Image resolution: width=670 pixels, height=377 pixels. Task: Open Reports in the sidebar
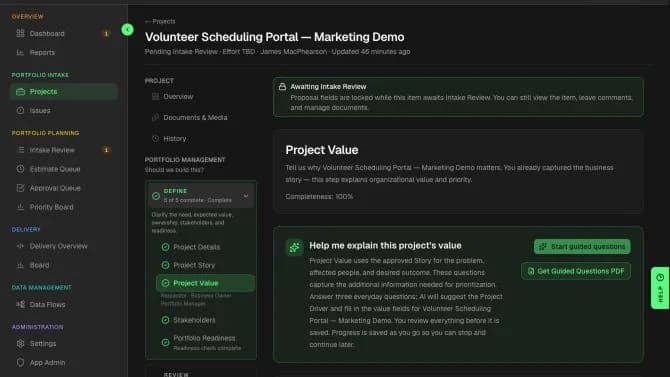63,52
